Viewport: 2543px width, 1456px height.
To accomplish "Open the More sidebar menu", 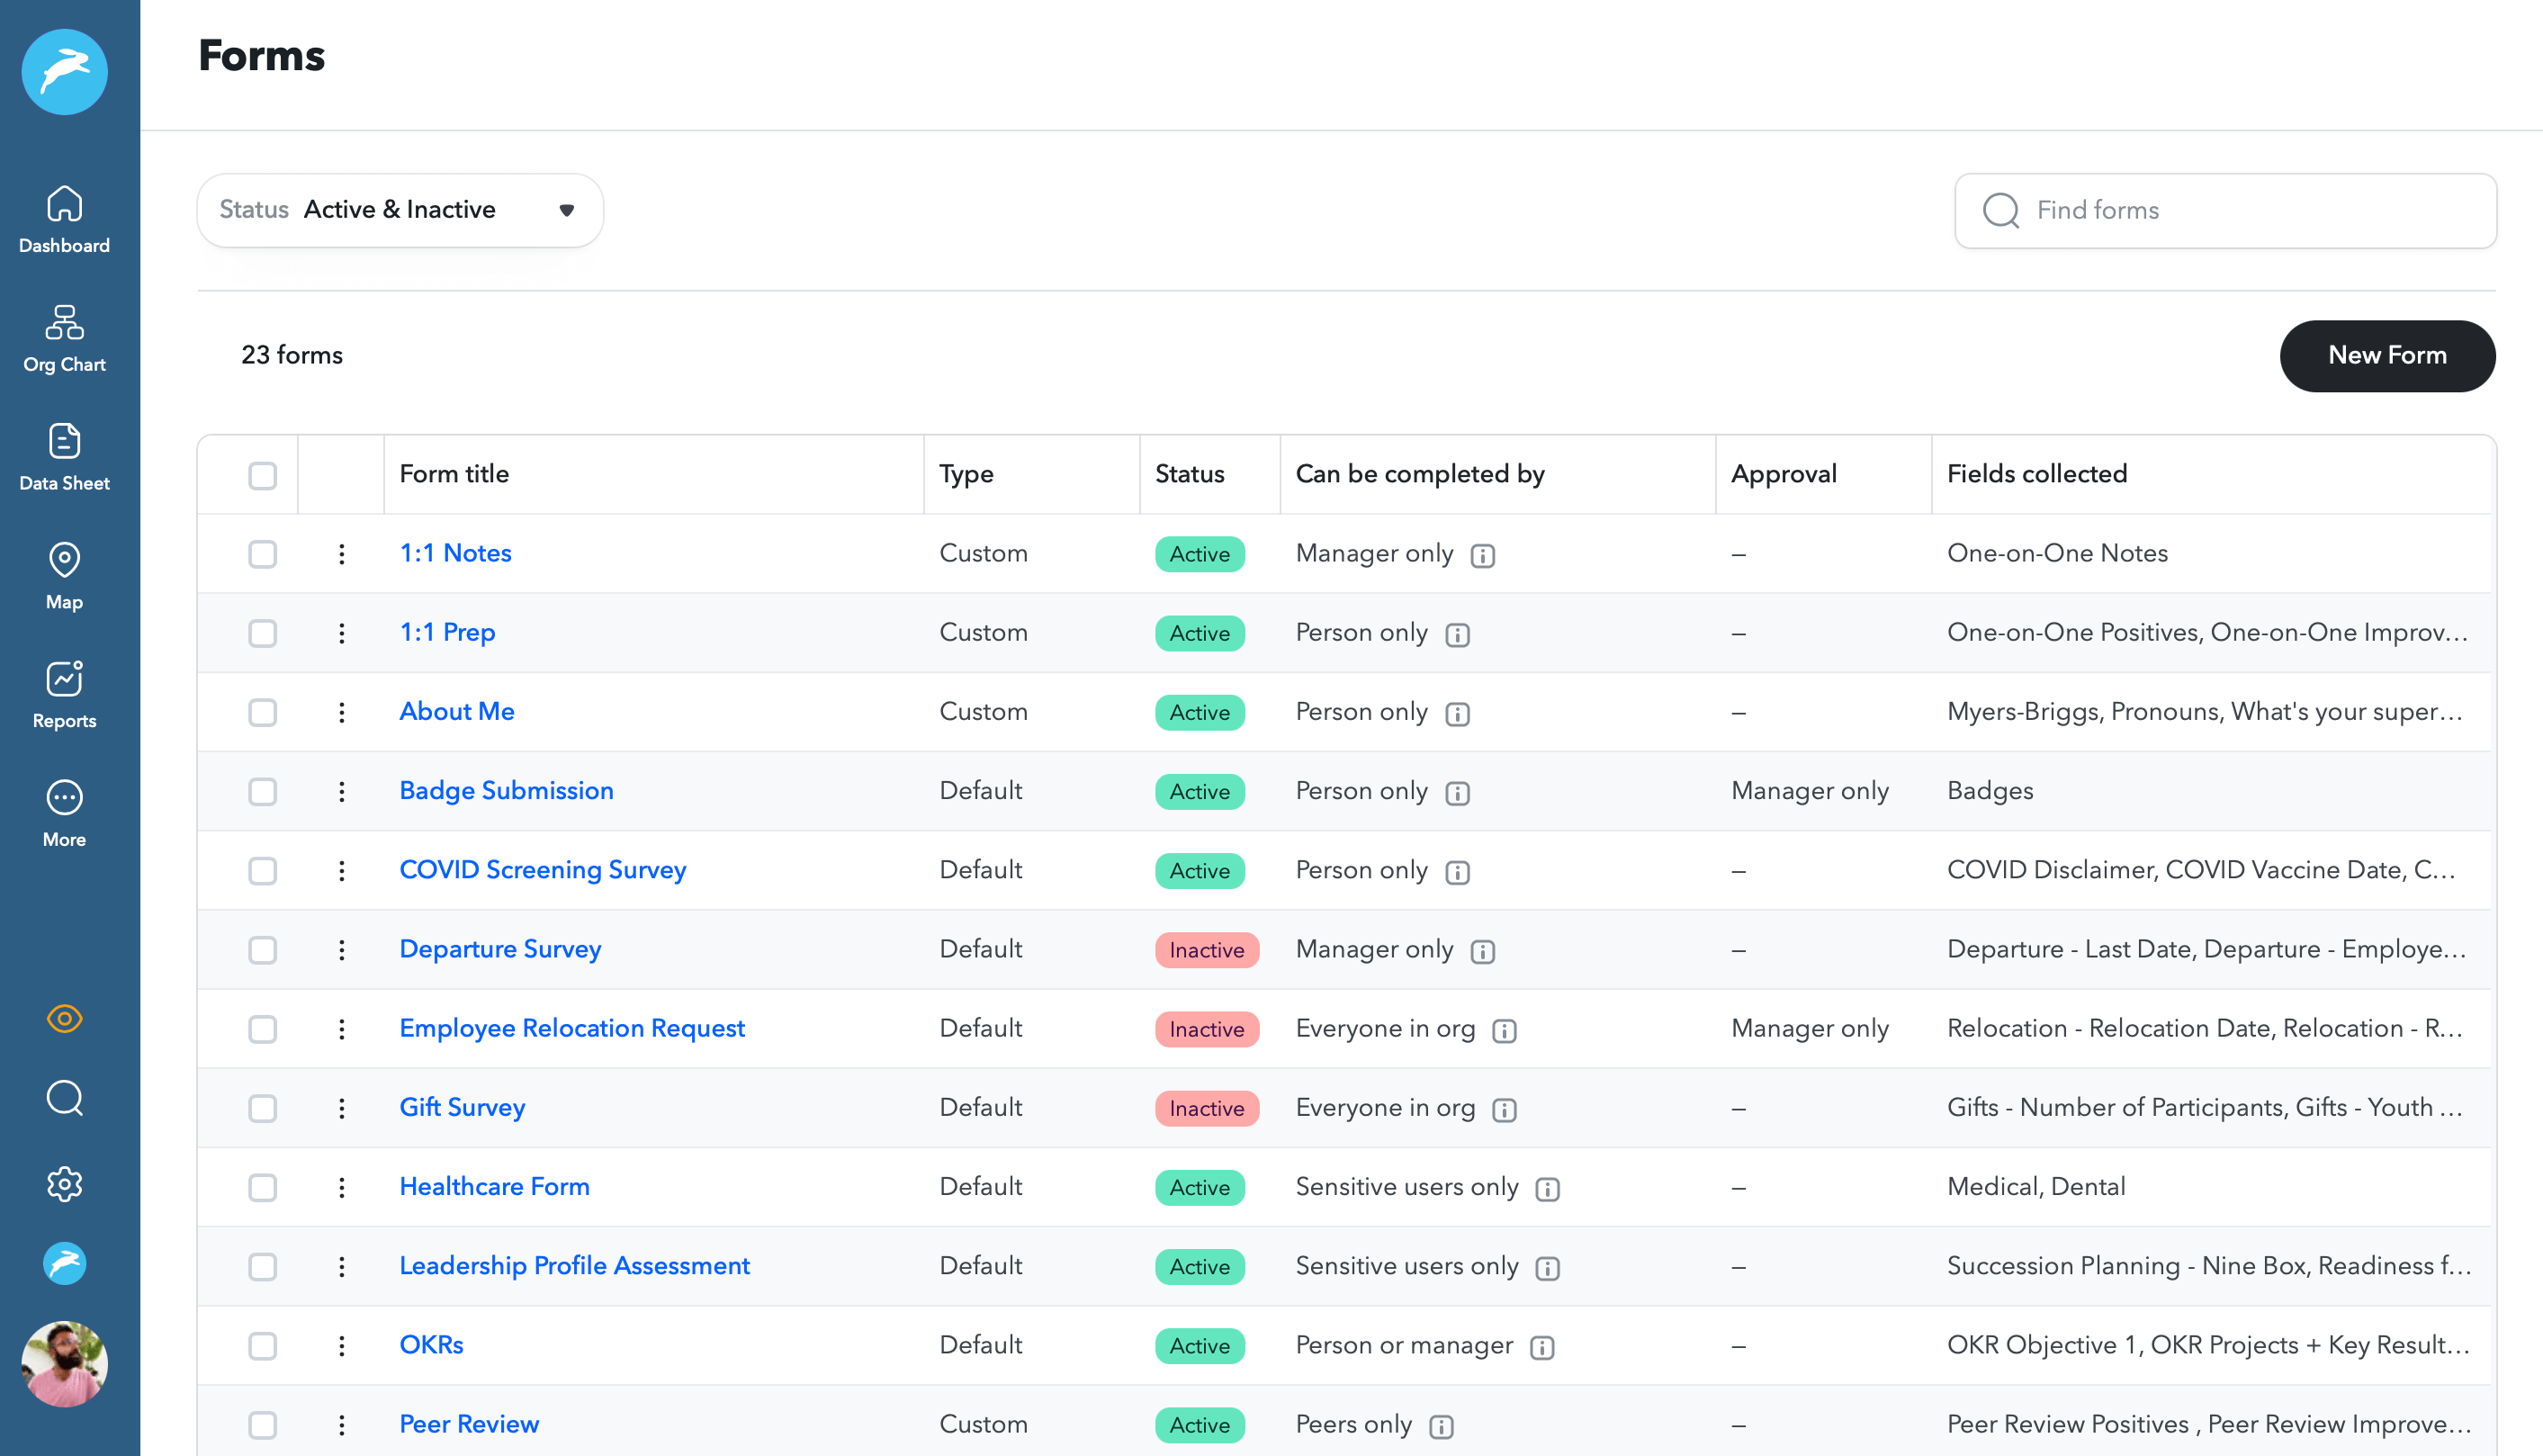I will pyautogui.click(x=64, y=813).
